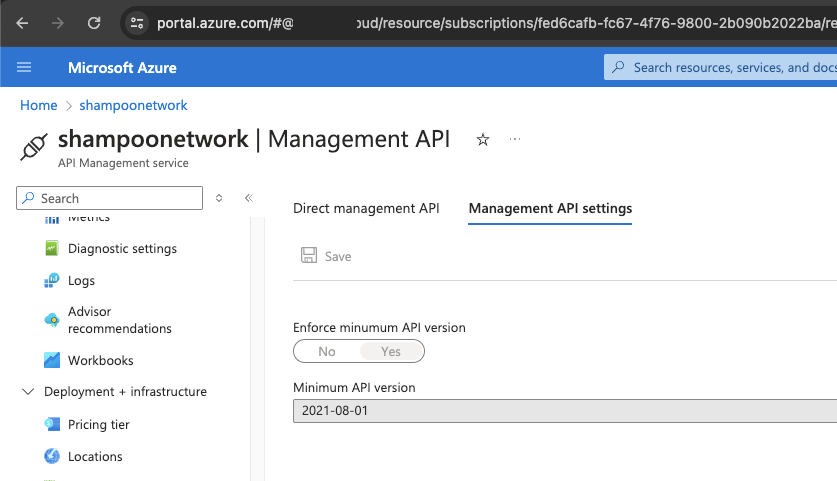
Task: Click the 'Enforce minumum API version' label
Action: point(379,327)
